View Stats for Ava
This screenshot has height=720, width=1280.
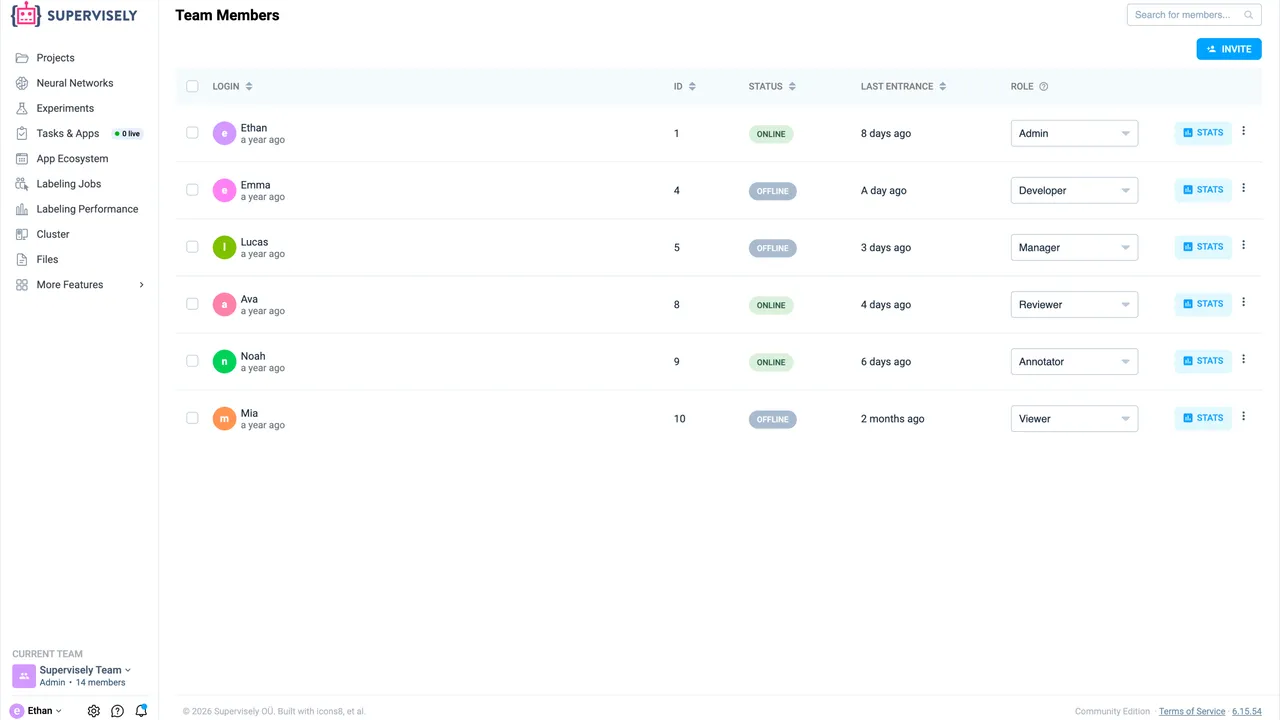pyautogui.click(x=1203, y=304)
